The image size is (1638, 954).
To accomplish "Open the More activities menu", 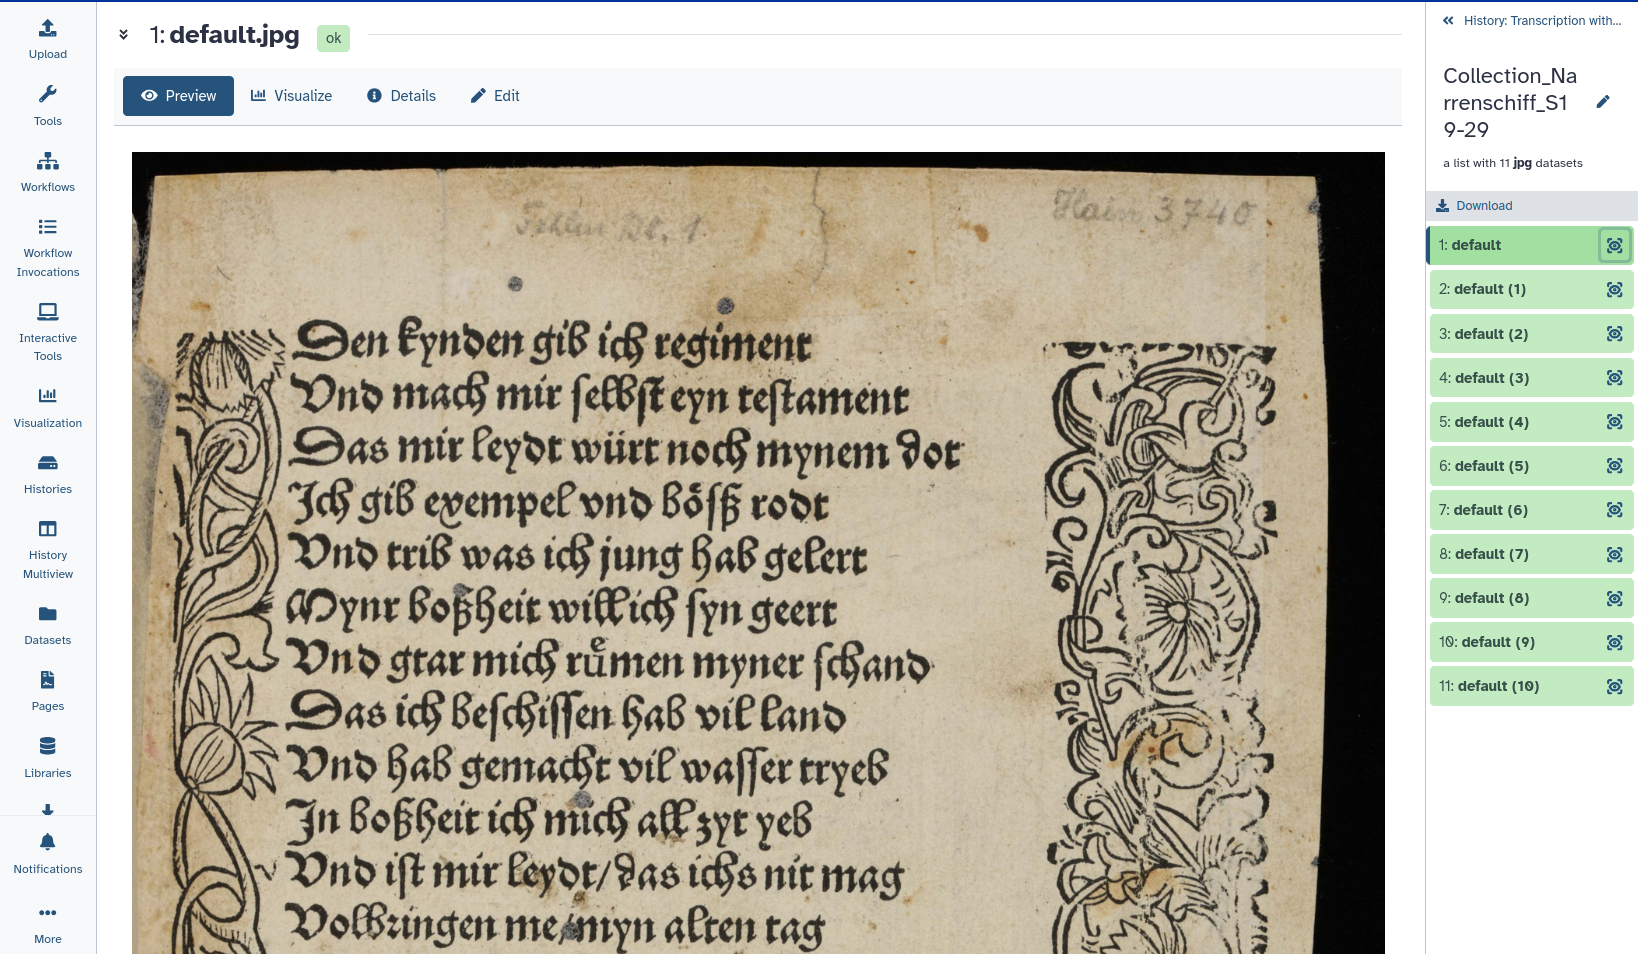I will point(48,924).
